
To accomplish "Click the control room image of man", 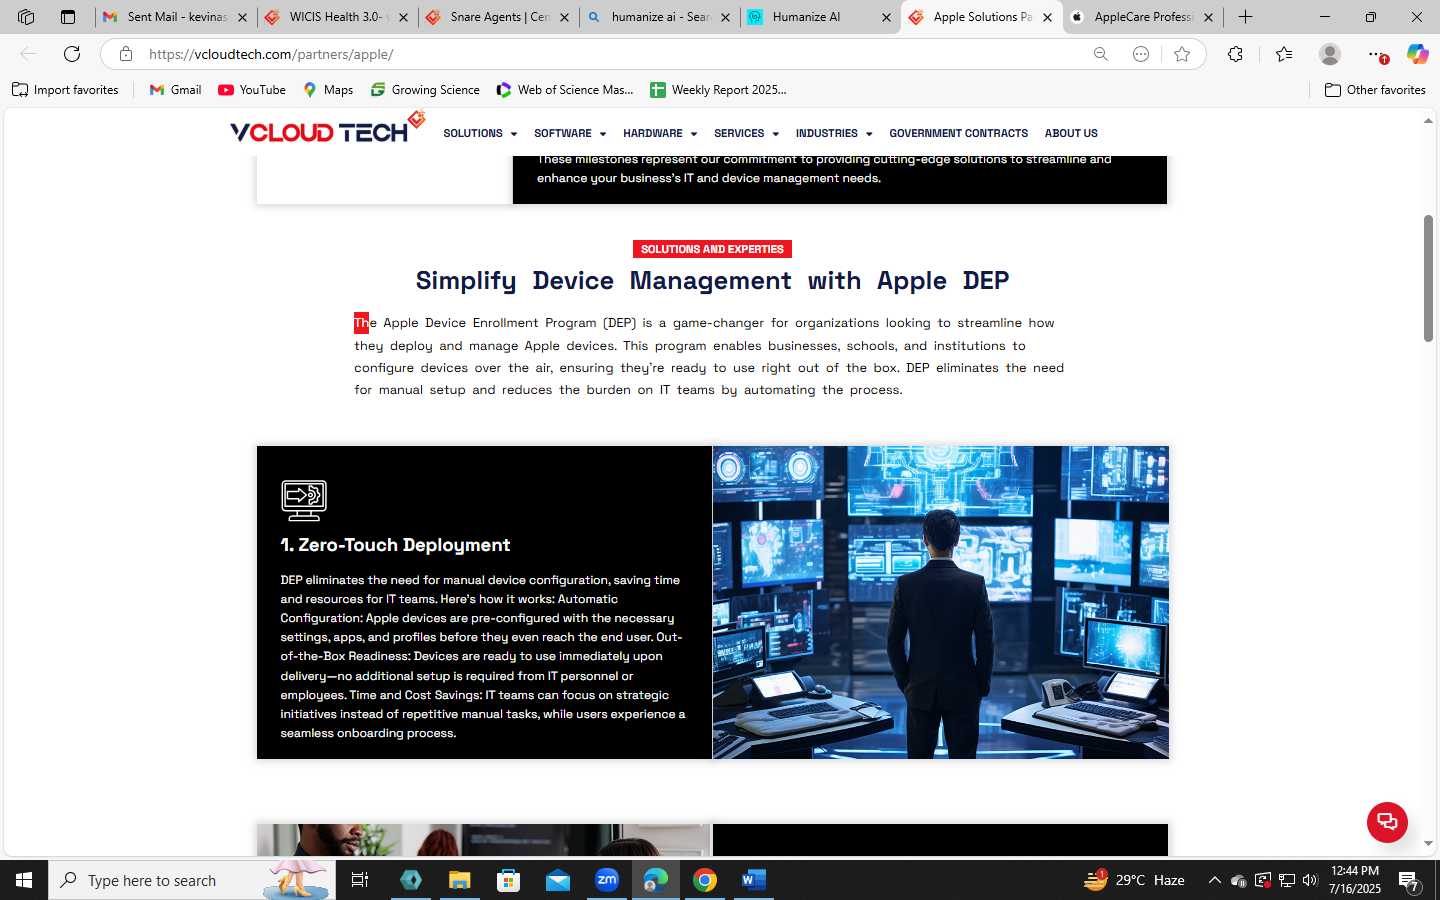I will (x=940, y=602).
